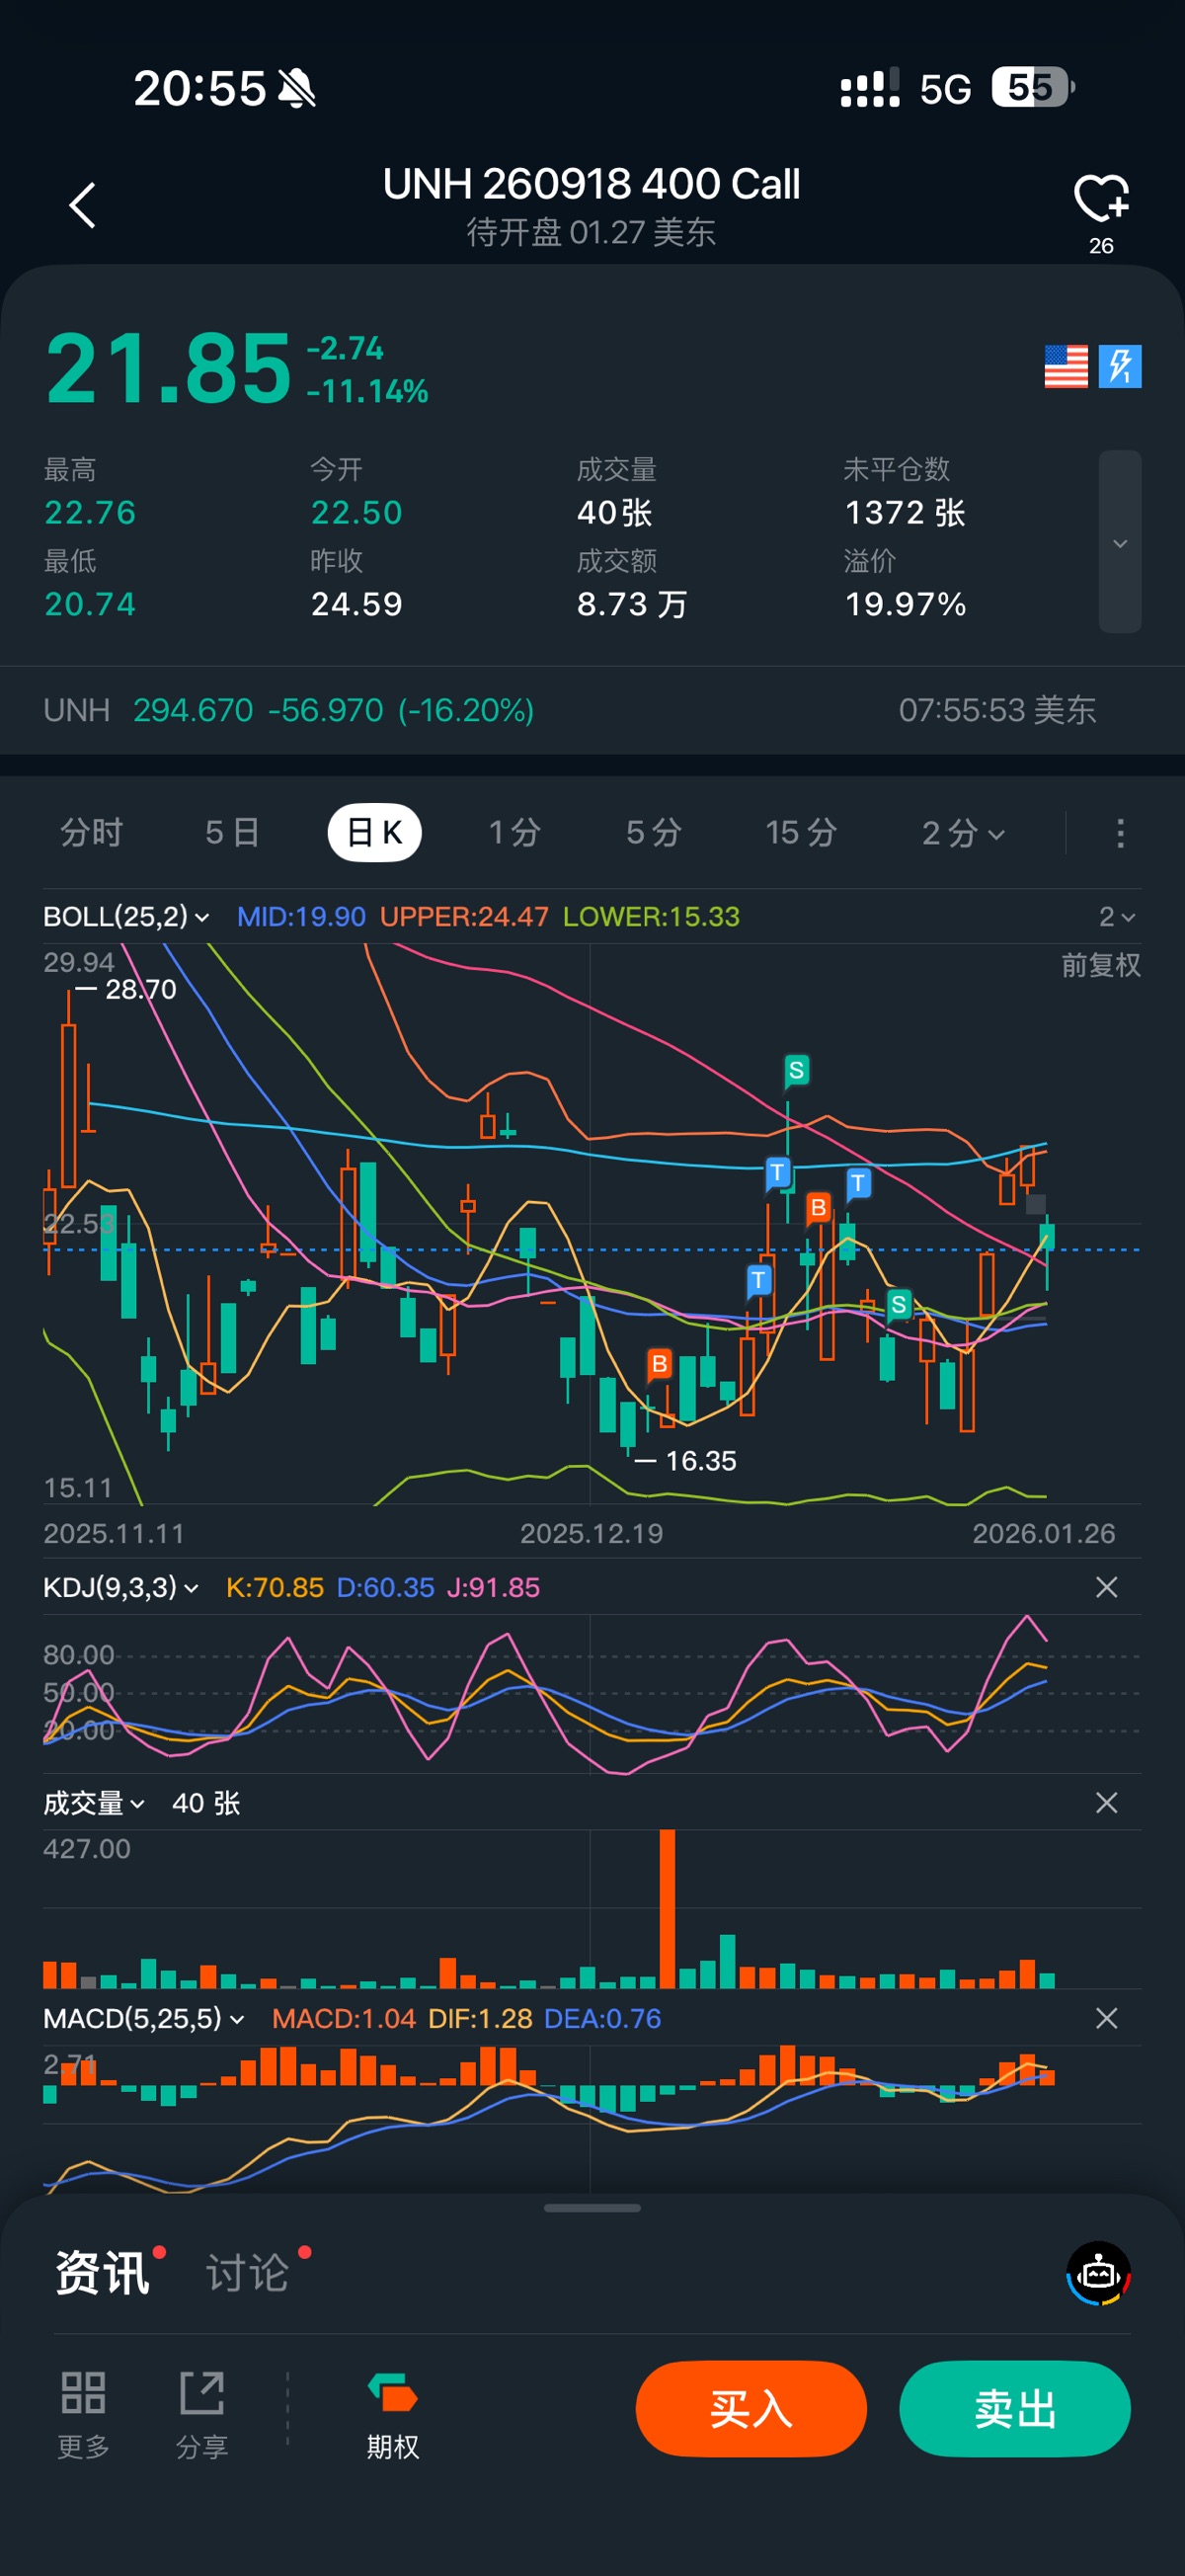Tap the back arrow icon
The width and height of the screenshot is (1185, 2576).
point(83,206)
